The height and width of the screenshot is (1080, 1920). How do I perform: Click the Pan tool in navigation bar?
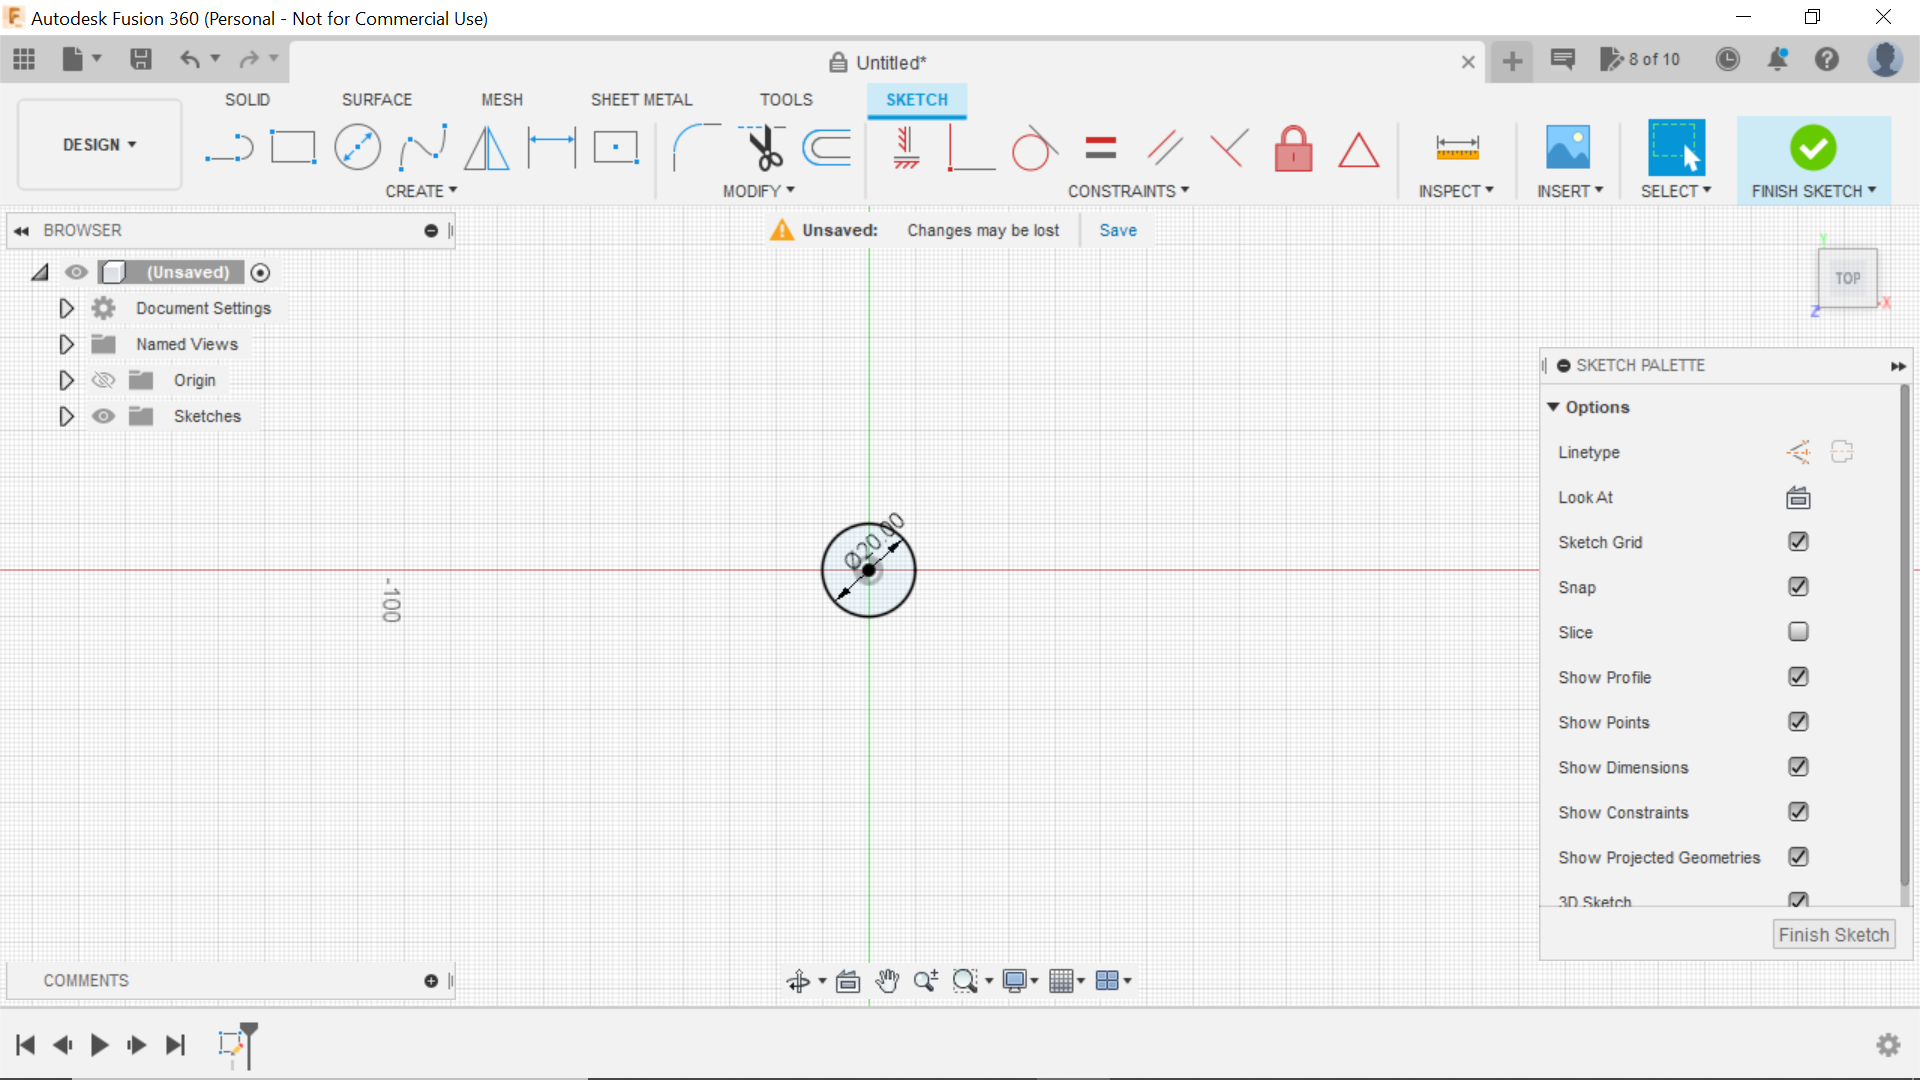[x=887, y=981]
